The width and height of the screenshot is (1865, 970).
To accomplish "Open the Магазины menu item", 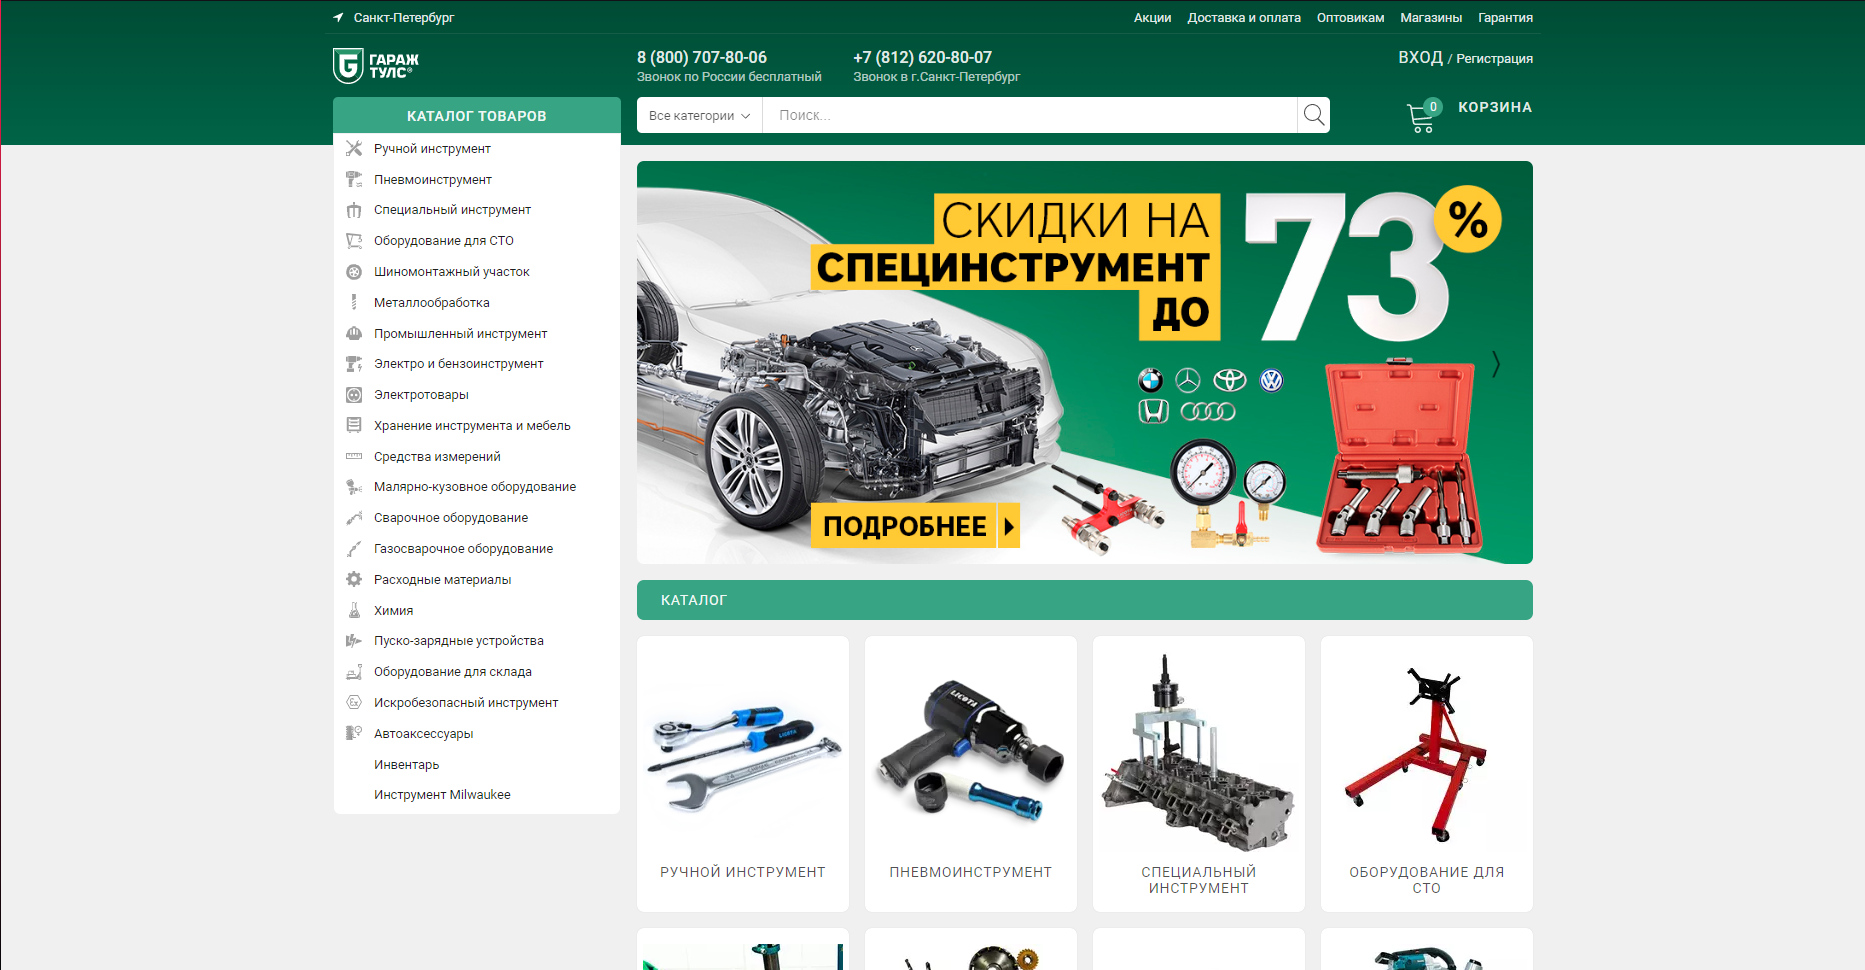I will [1430, 17].
